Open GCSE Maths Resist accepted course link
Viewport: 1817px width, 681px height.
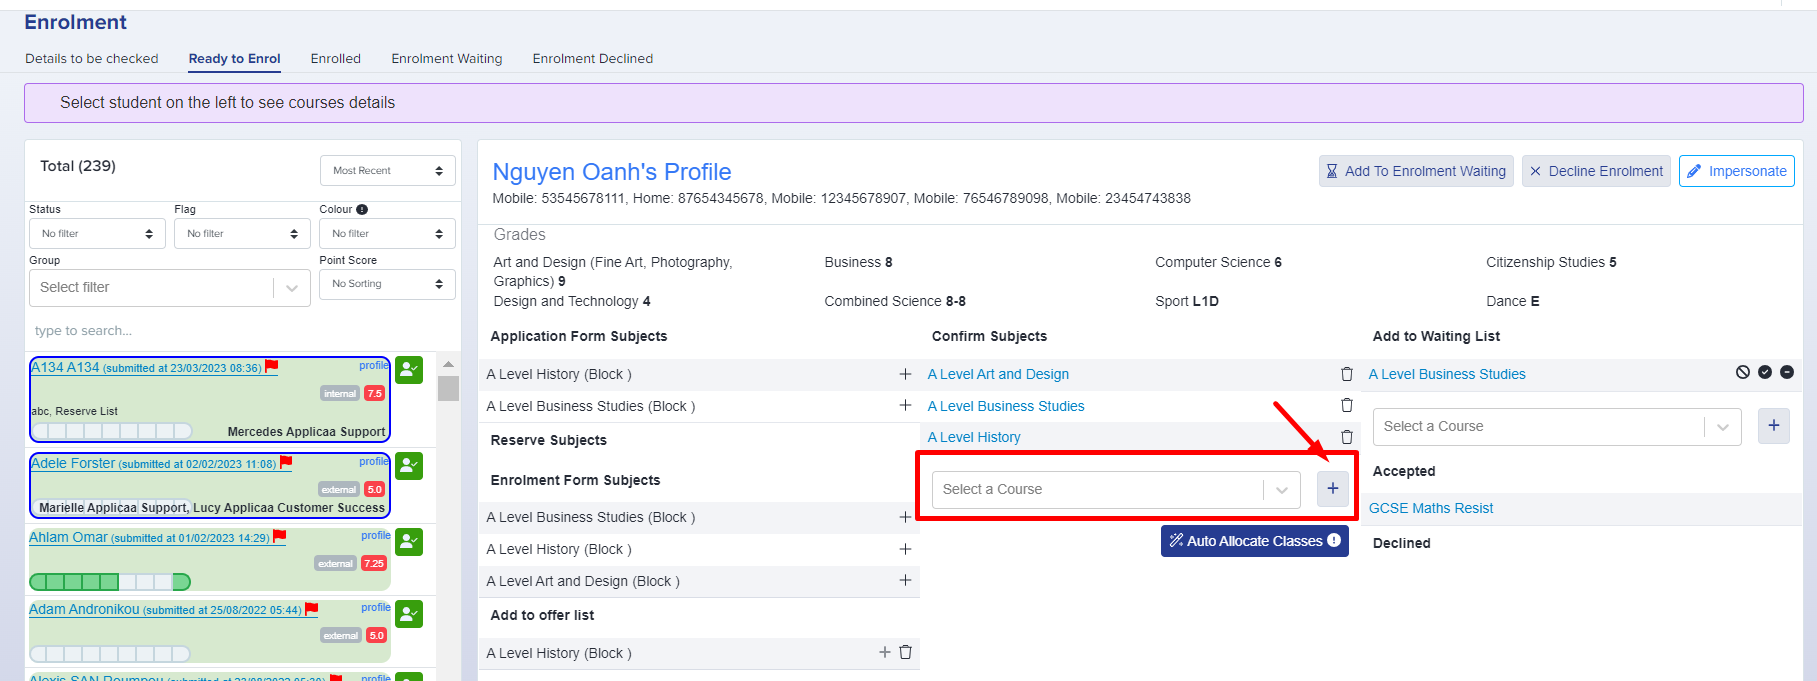point(1431,508)
